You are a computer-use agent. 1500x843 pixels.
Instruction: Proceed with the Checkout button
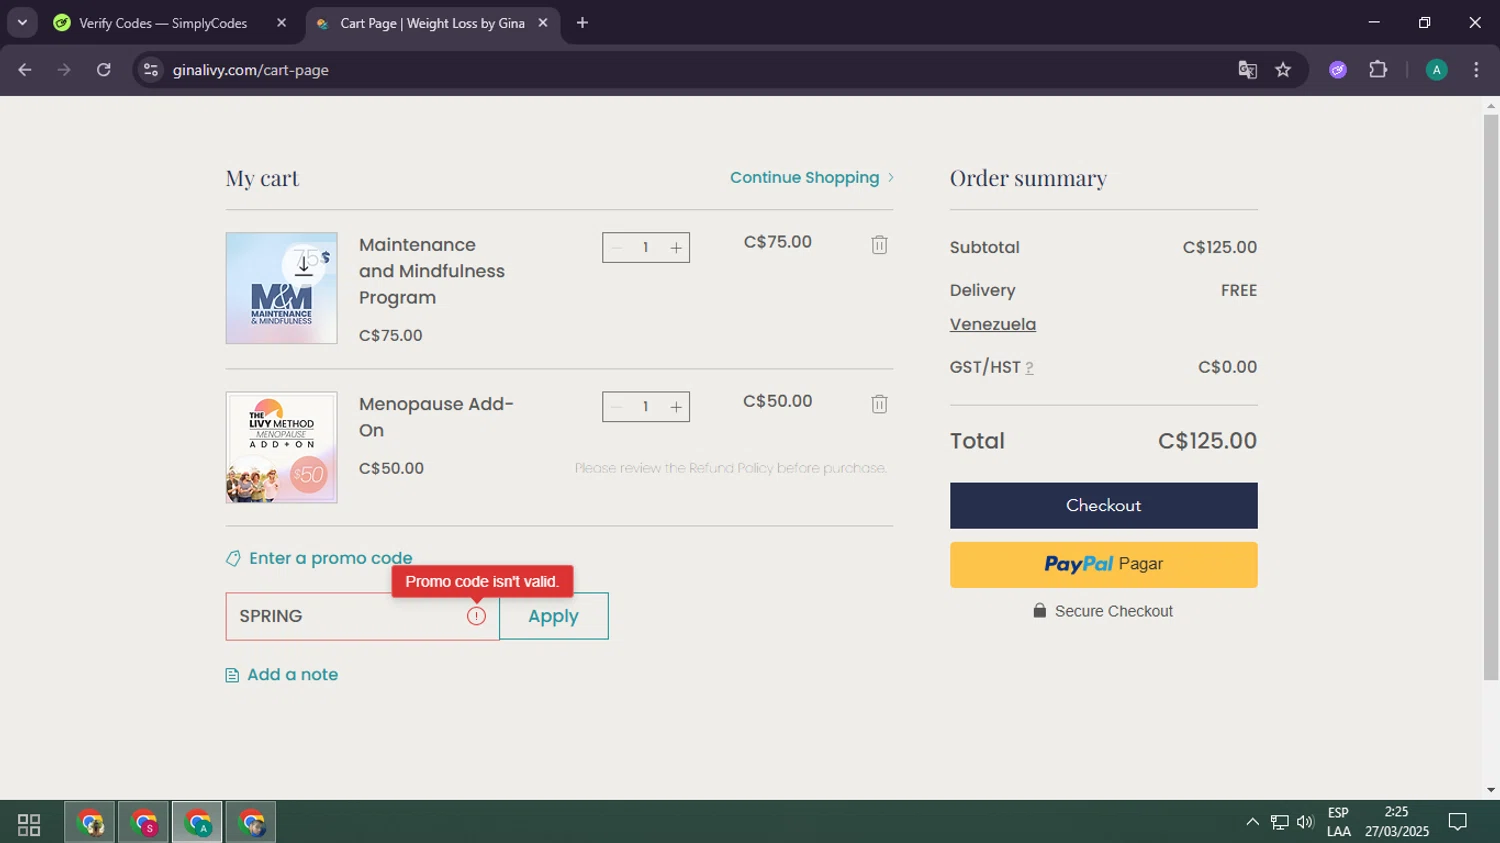click(1103, 506)
